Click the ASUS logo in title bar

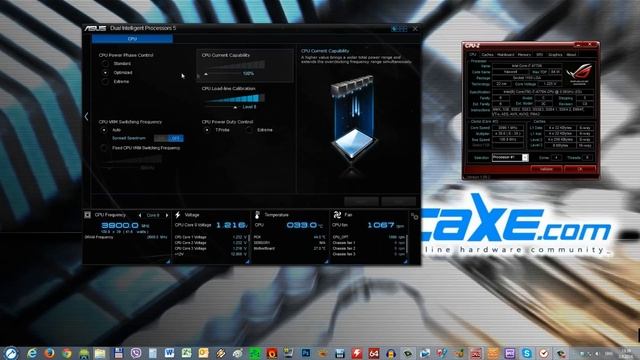click(x=95, y=28)
